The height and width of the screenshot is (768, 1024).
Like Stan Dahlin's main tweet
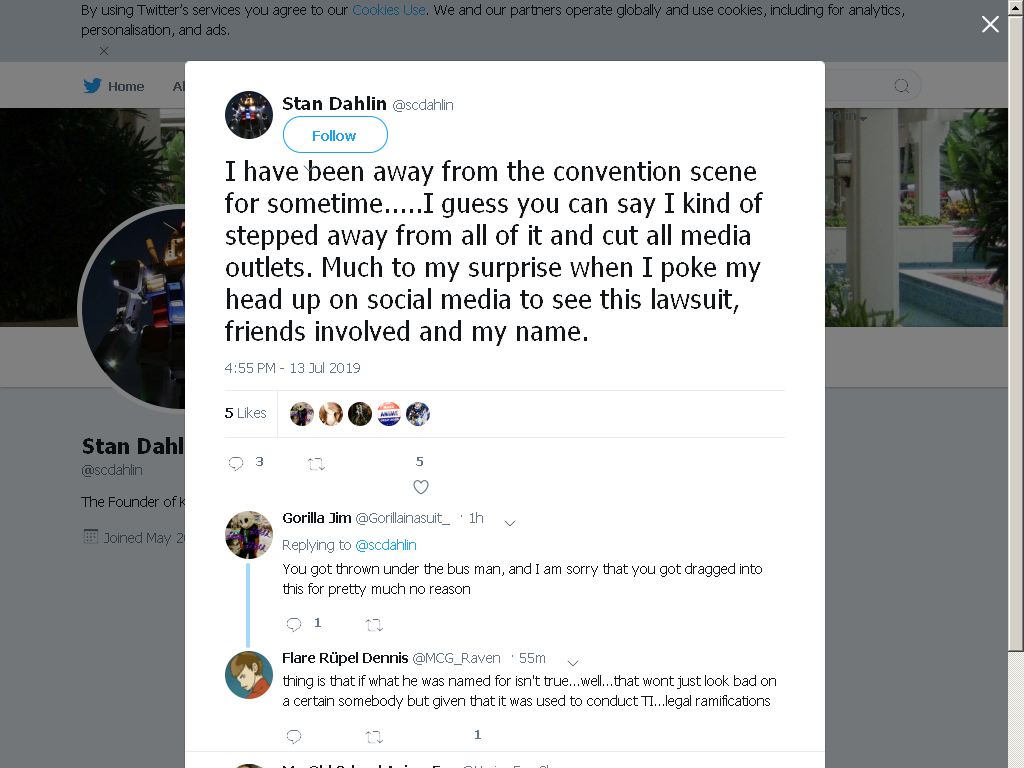421,487
